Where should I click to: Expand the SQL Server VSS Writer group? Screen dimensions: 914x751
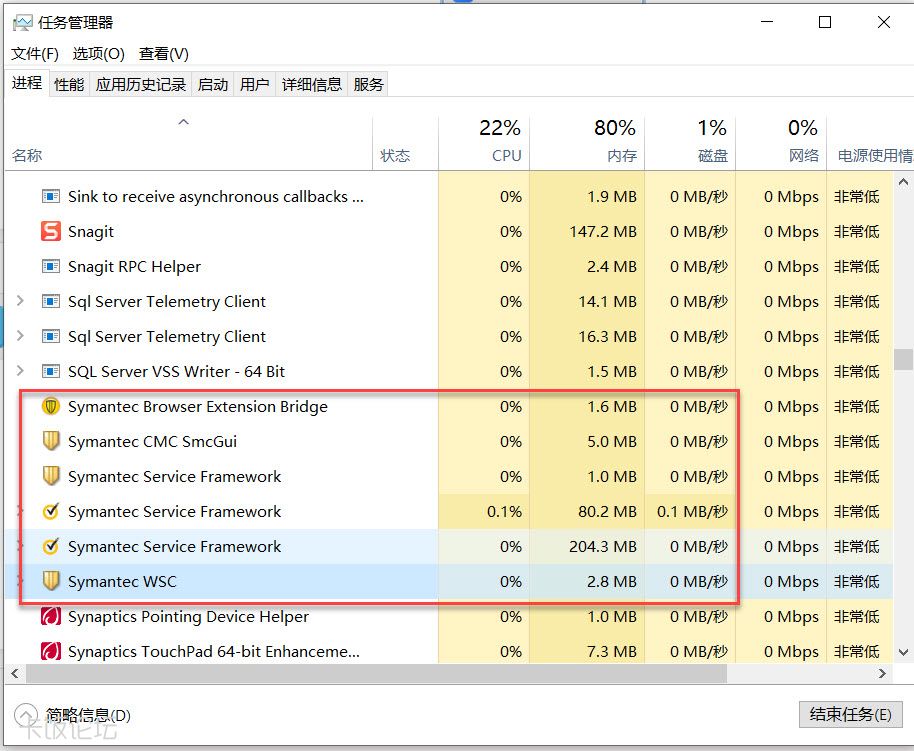(20, 371)
